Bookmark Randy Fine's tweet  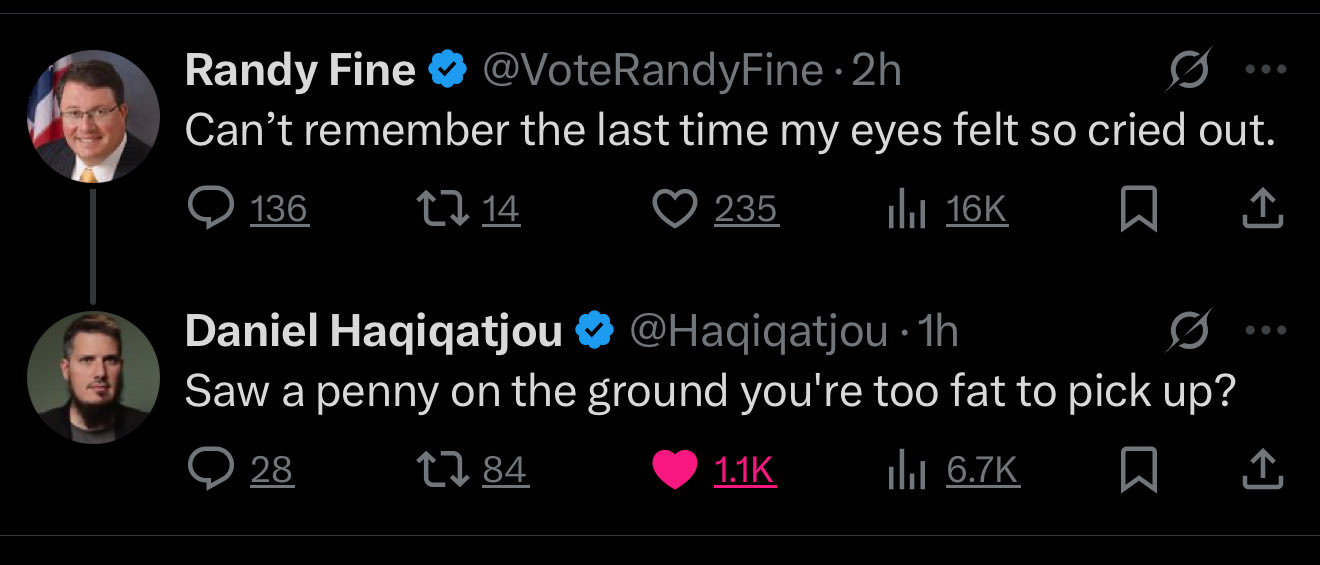click(x=1137, y=209)
